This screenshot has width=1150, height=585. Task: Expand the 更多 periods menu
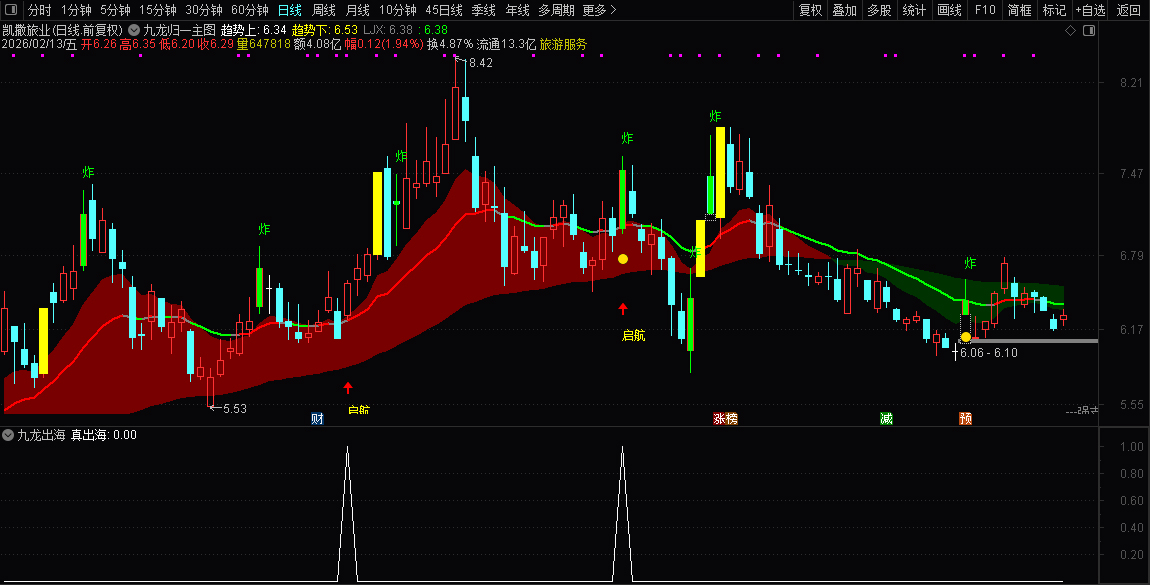pos(599,10)
